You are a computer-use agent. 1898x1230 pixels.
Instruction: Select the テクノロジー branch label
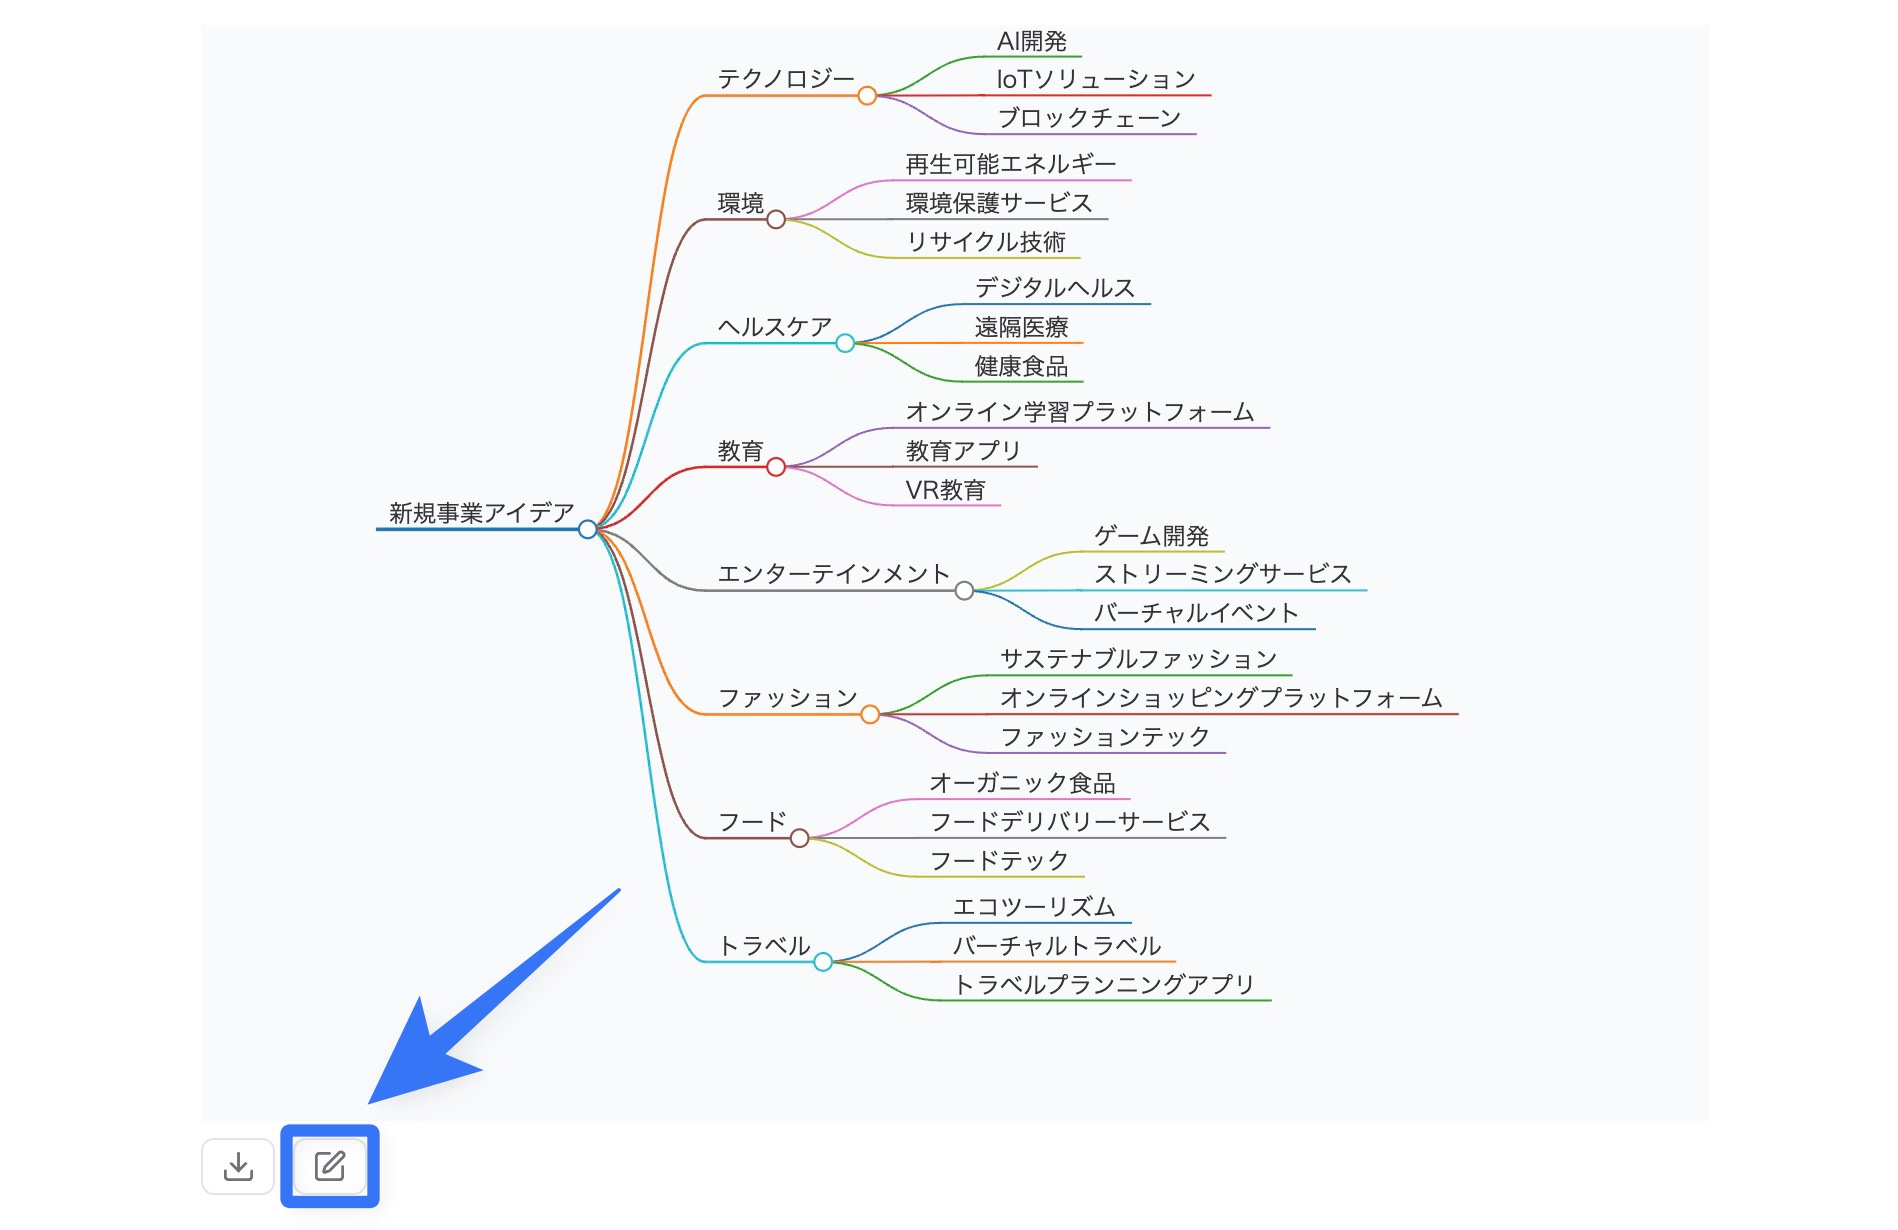coord(786,79)
